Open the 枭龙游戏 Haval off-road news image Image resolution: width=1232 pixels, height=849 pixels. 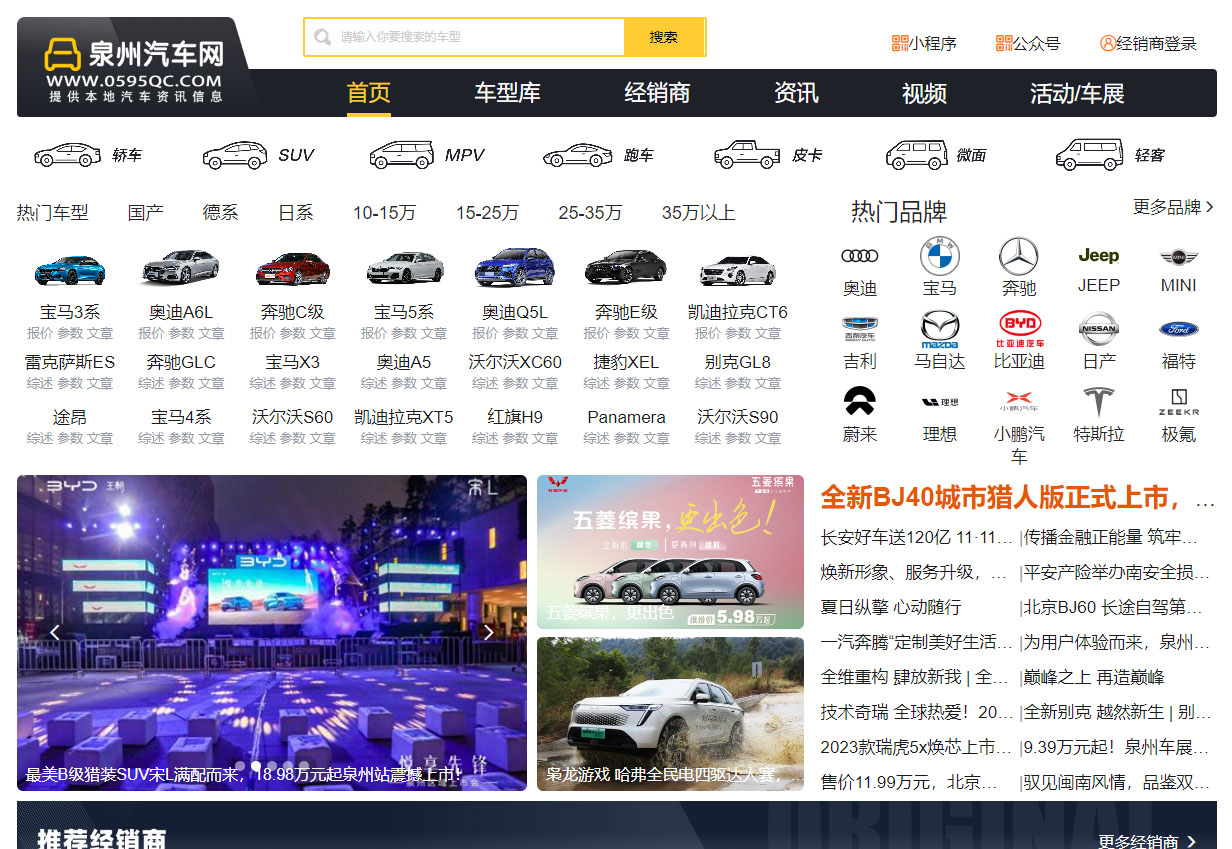670,714
